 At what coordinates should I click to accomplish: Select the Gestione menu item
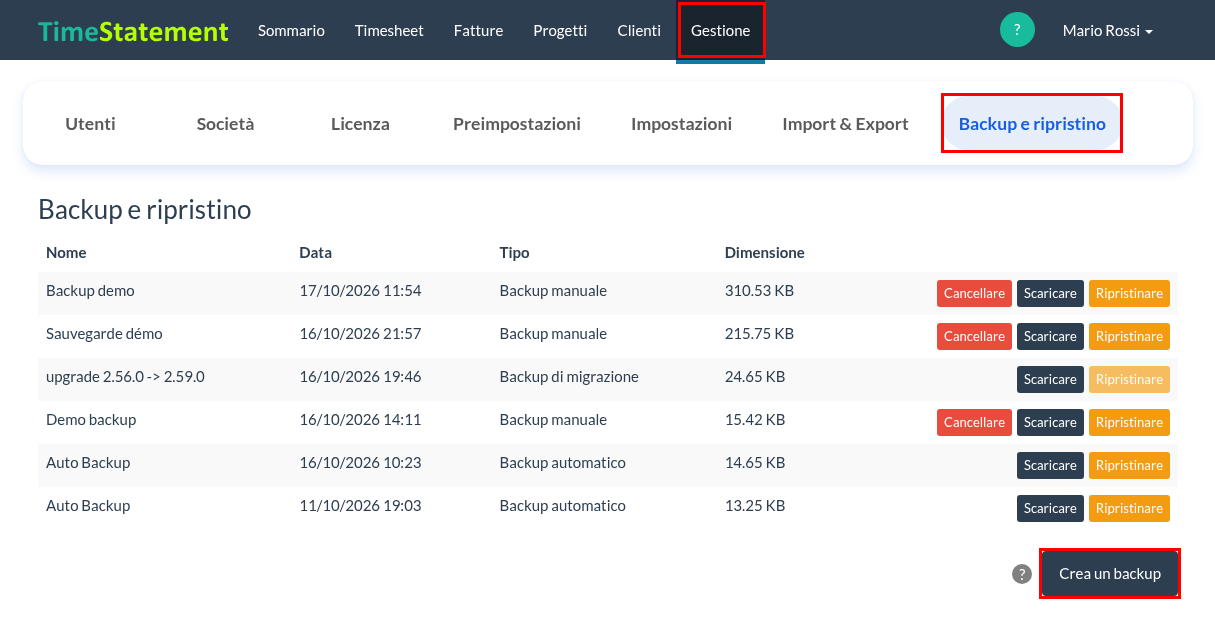(x=720, y=31)
